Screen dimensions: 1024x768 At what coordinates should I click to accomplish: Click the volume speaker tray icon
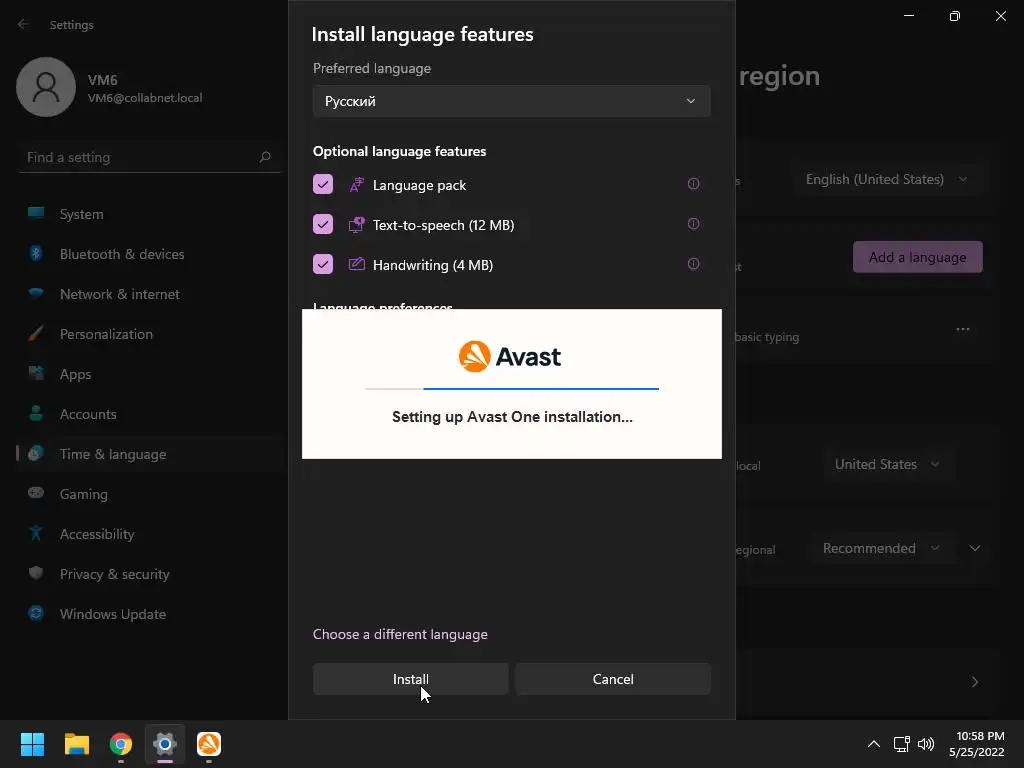[x=926, y=744]
